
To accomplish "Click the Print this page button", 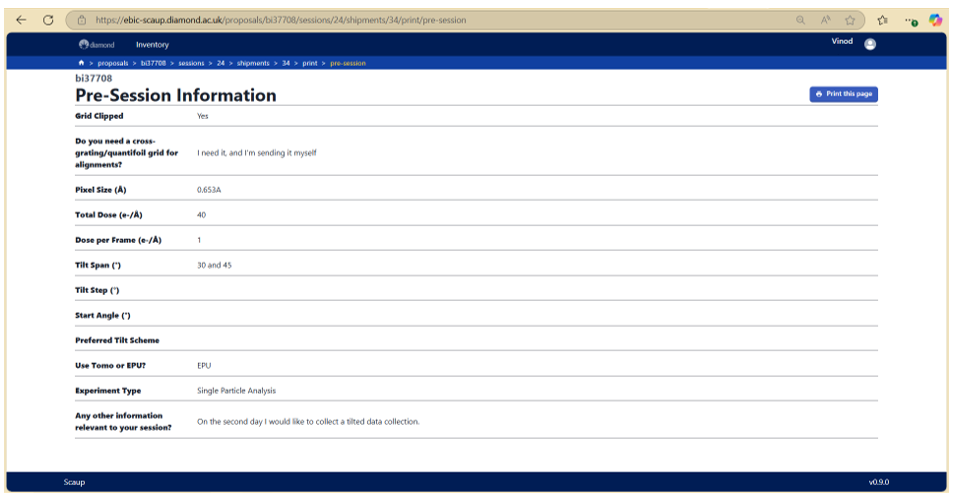I will [x=843, y=94].
